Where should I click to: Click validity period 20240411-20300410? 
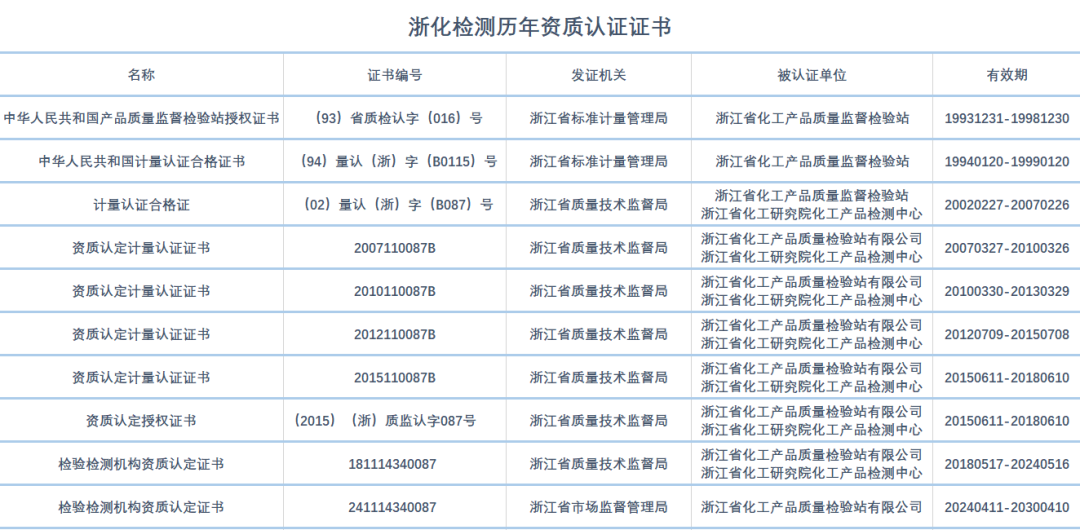(x=1006, y=507)
